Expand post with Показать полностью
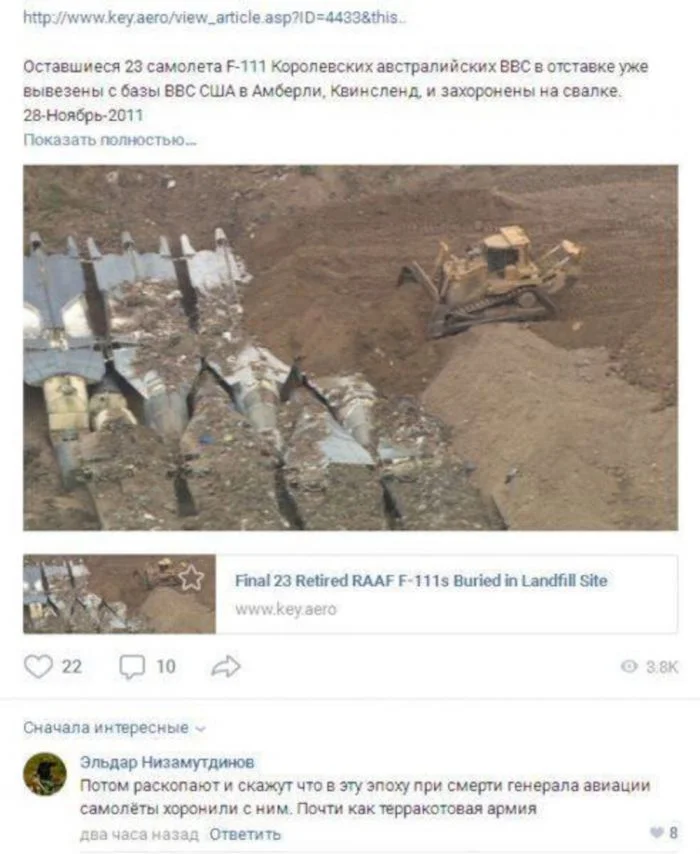This screenshot has width=700, height=854. [x=109, y=140]
